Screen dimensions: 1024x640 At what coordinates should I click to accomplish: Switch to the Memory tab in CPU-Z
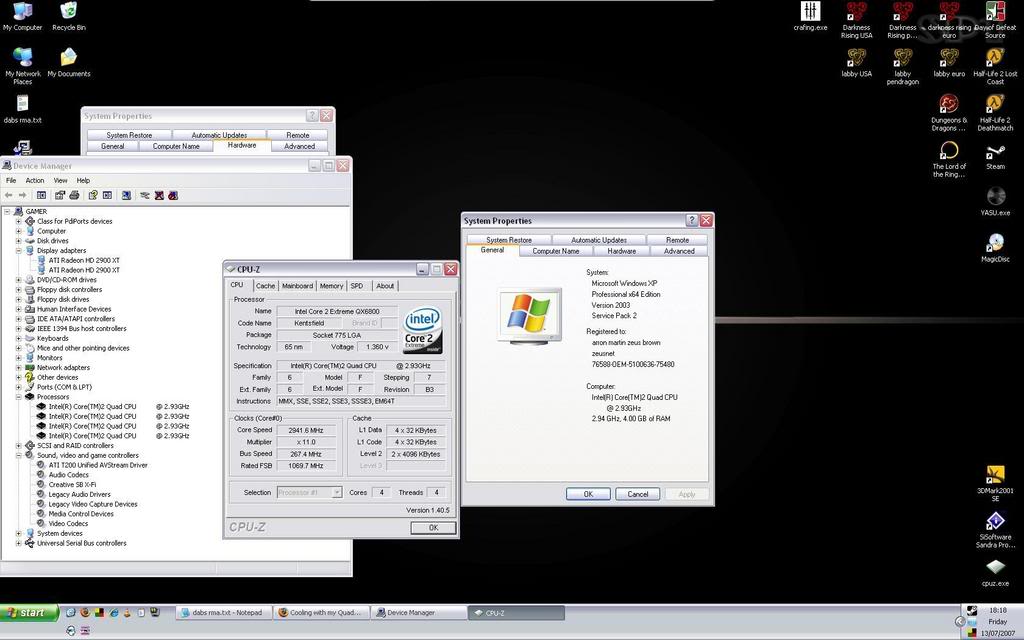pos(331,286)
